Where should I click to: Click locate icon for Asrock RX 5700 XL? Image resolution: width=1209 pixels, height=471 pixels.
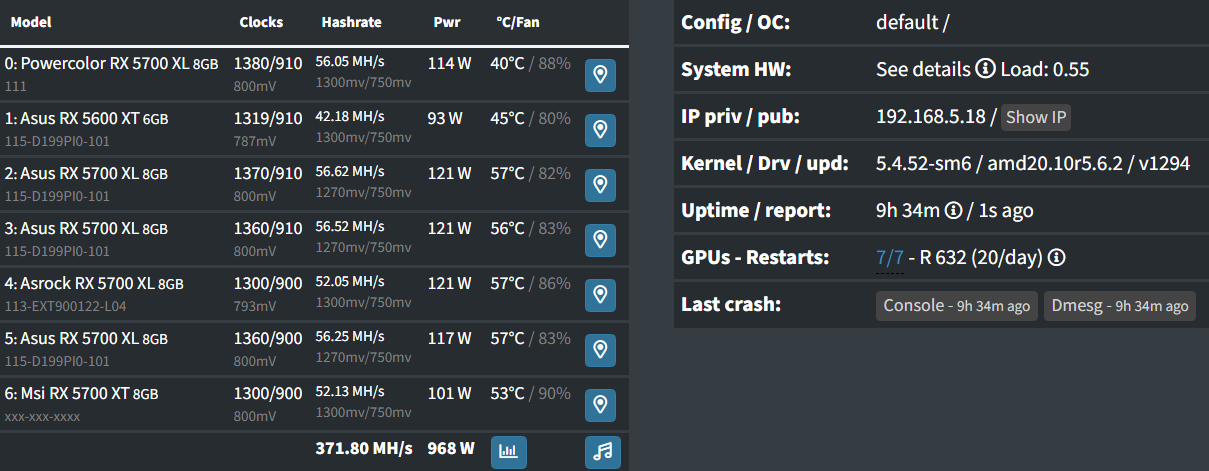pos(599,294)
